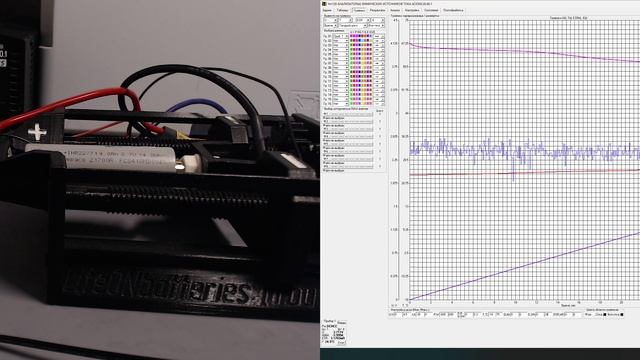This screenshot has height=360, width=640.
Task: Open the Гр 08 data source dropdown
Action: [x=340, y=68]
